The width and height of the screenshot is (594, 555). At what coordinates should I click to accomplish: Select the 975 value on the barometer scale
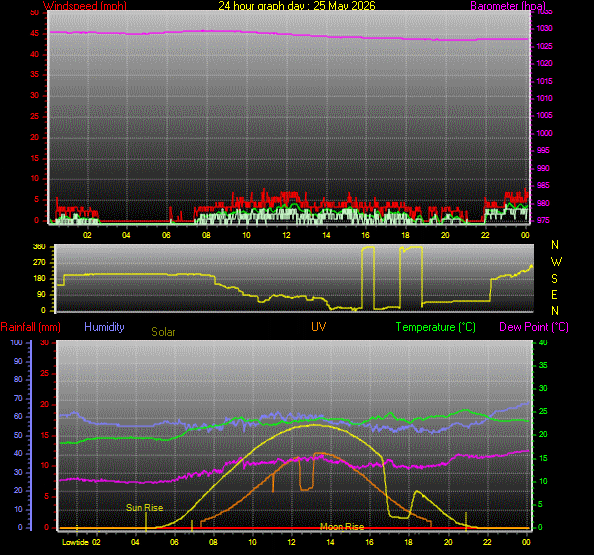click(543, 220)
